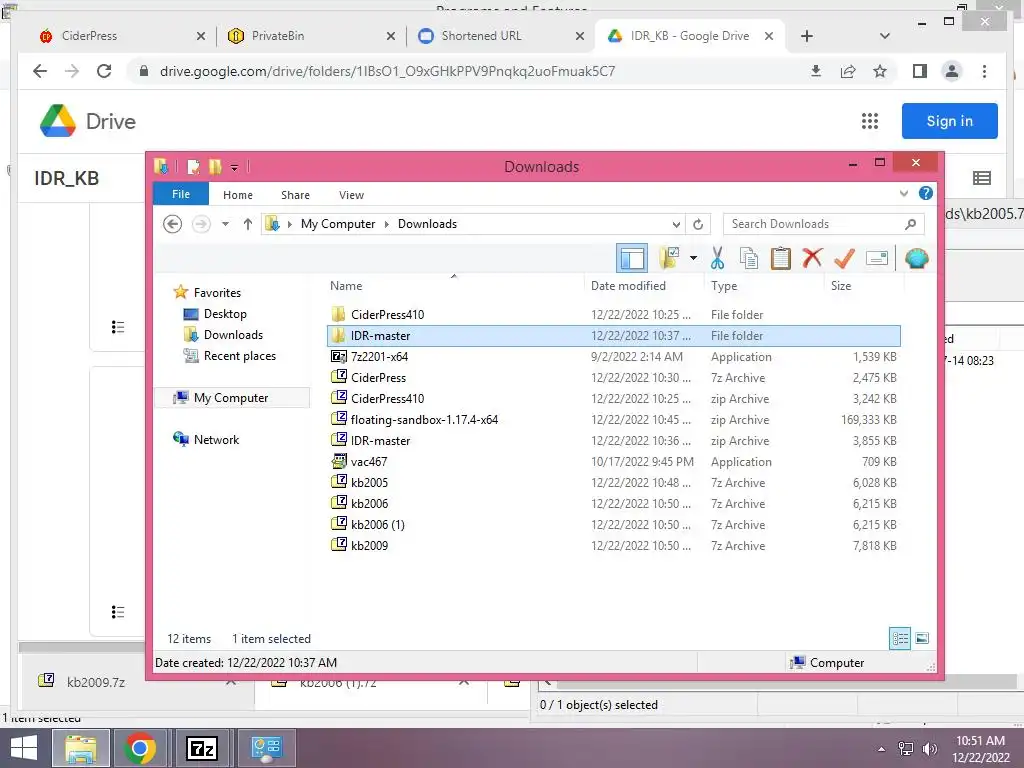This screenshot has width=1024, height=768.
Task: Click the blue shell icon in toolbar
Action: [x=916, y=259]
